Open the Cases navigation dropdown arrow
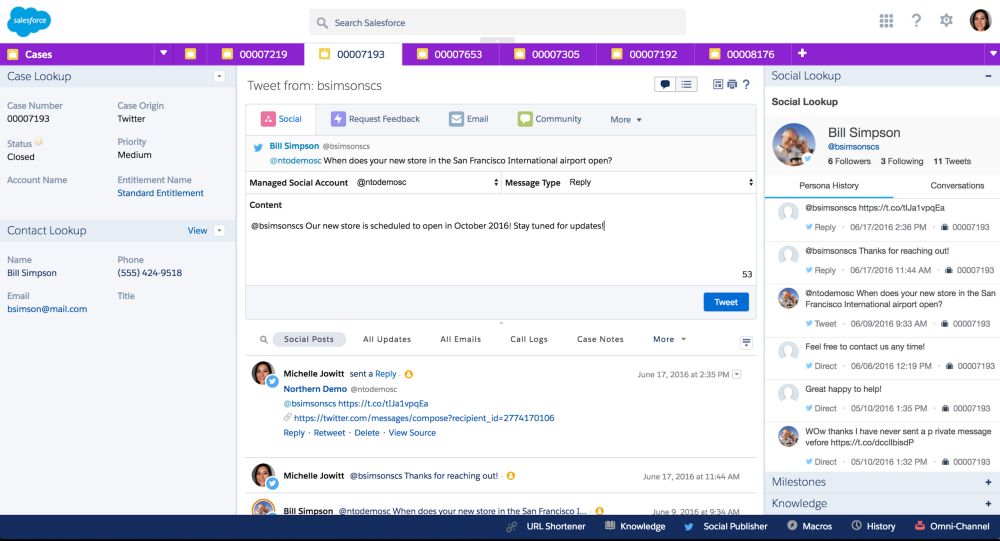The image size is (1000, 541). (x=163, y=53)
